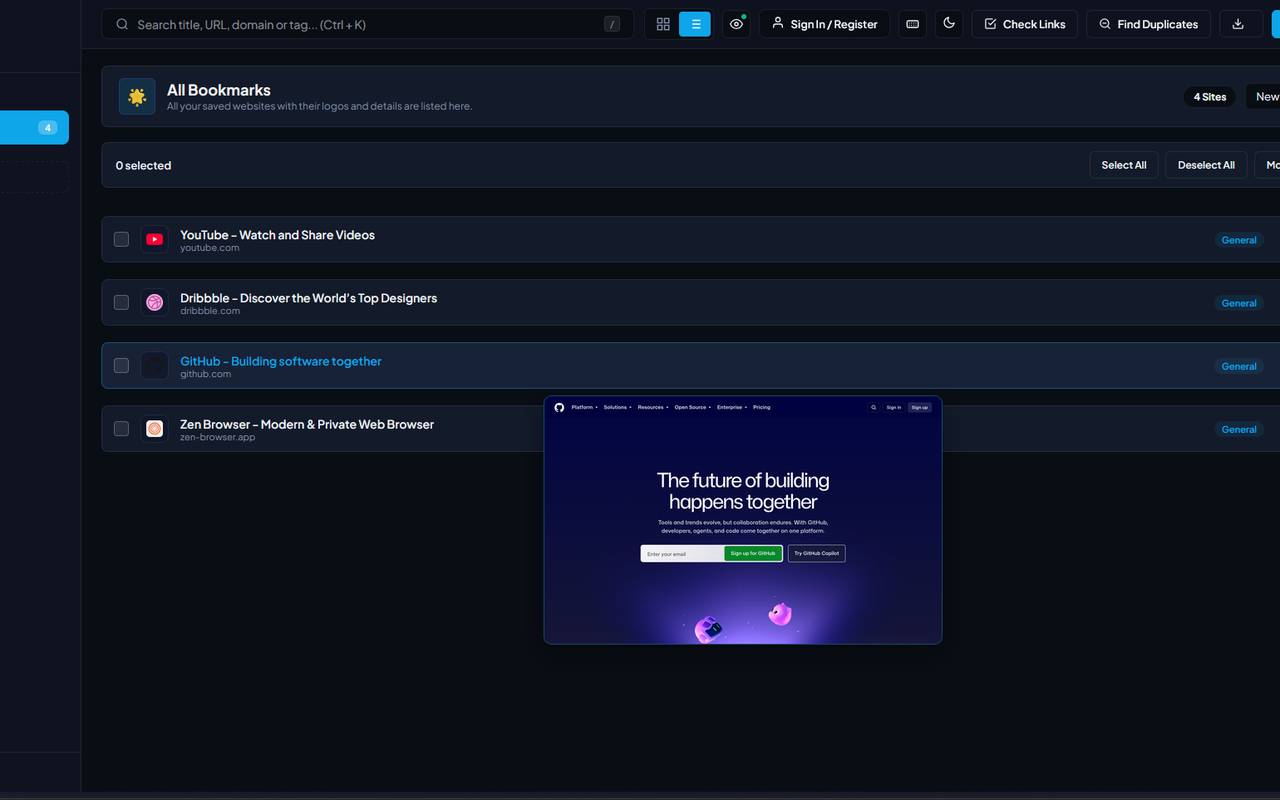Click the General tag on YouTube row
Viewport: 1280px width, 800px height.
(1239, 240)
